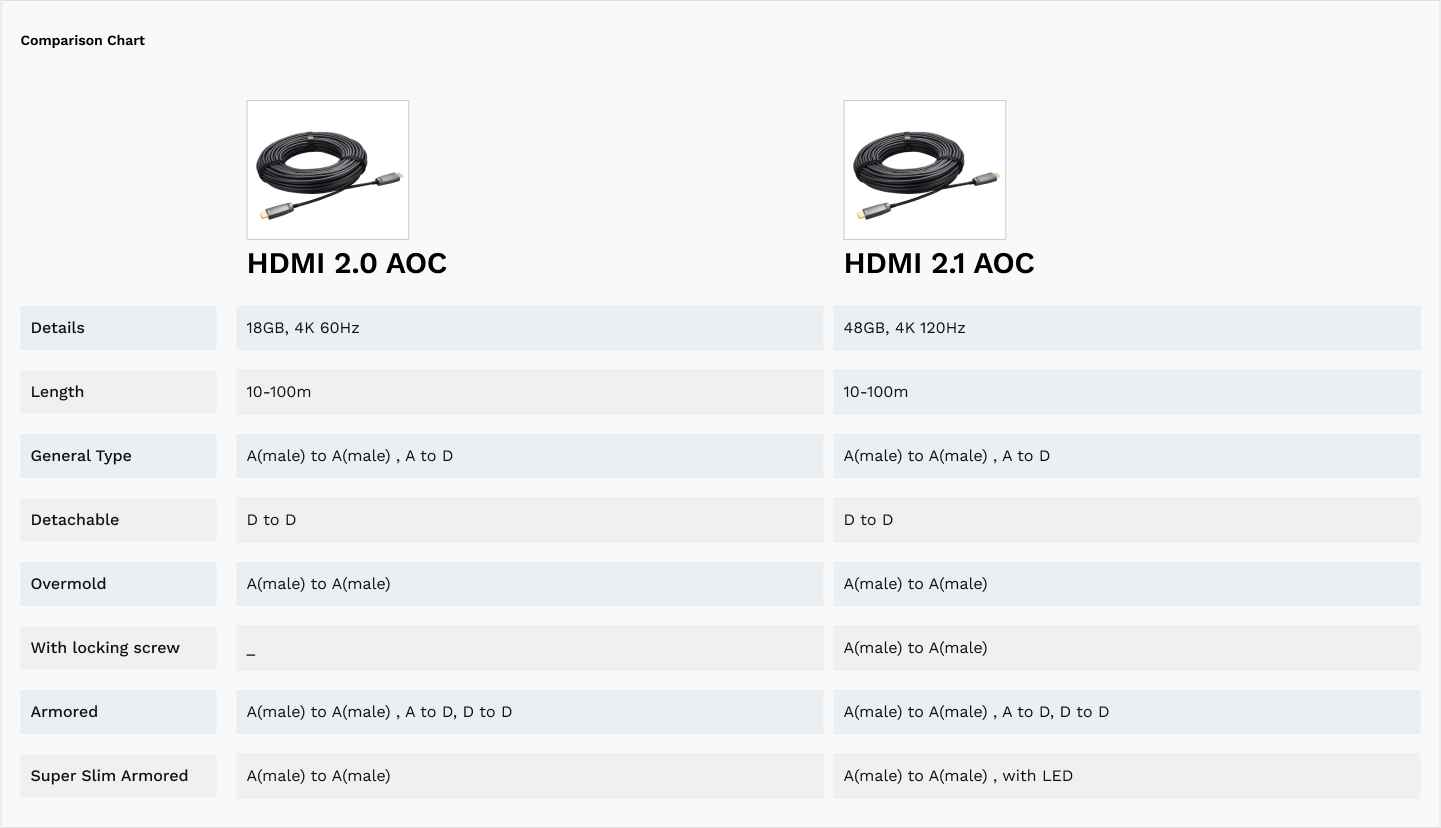Click the HDMI 2.0 AOC cable image
1441x828 pixels.
[x=327, y=170]
